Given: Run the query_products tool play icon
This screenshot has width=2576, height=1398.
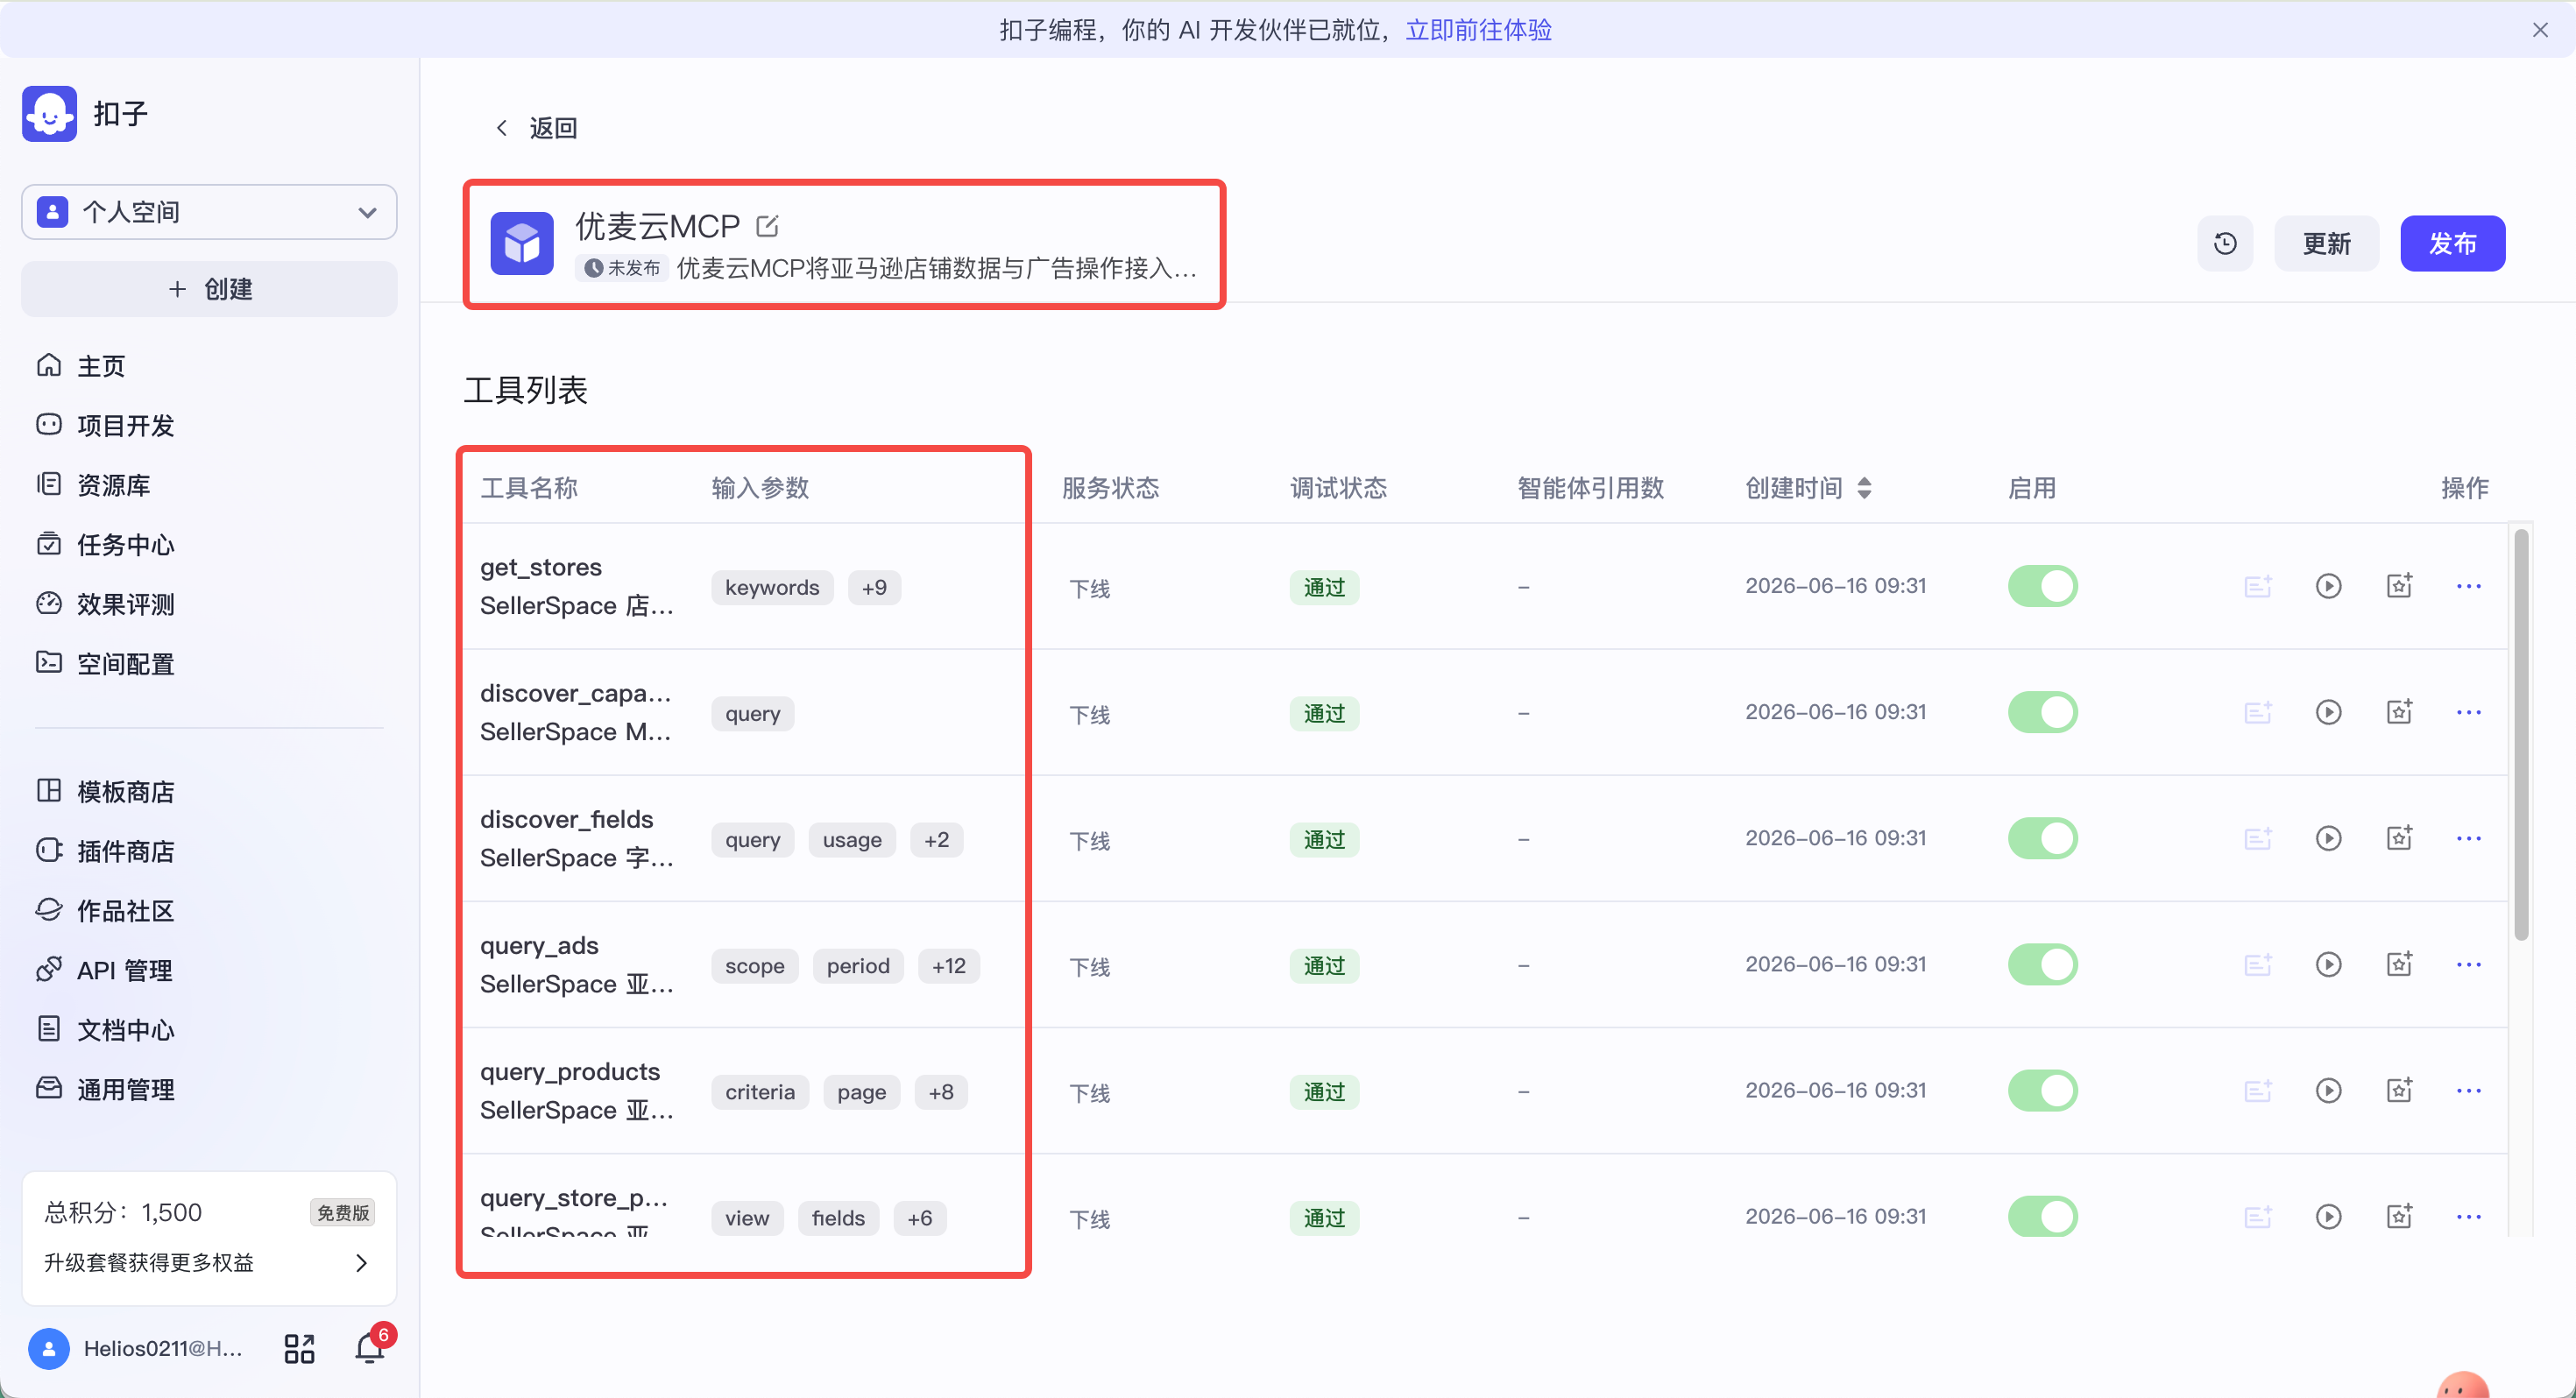Looking at the screenshot, I should coord(2329,1090).
